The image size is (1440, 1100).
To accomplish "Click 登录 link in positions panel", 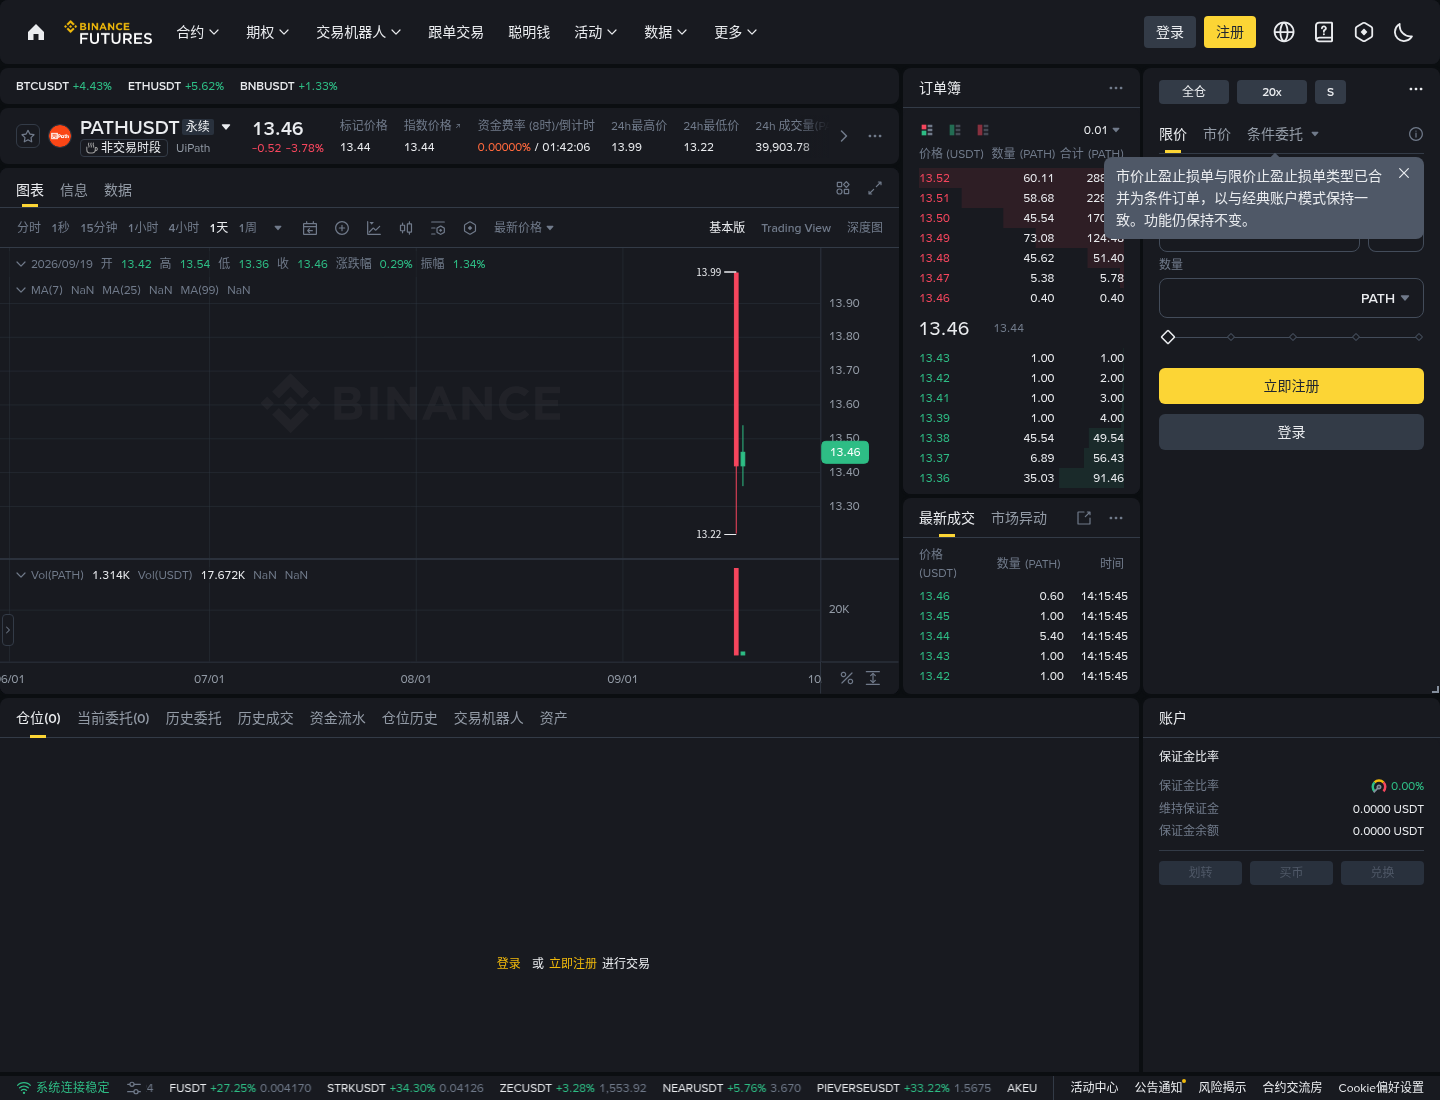I will tap(509, 963).
